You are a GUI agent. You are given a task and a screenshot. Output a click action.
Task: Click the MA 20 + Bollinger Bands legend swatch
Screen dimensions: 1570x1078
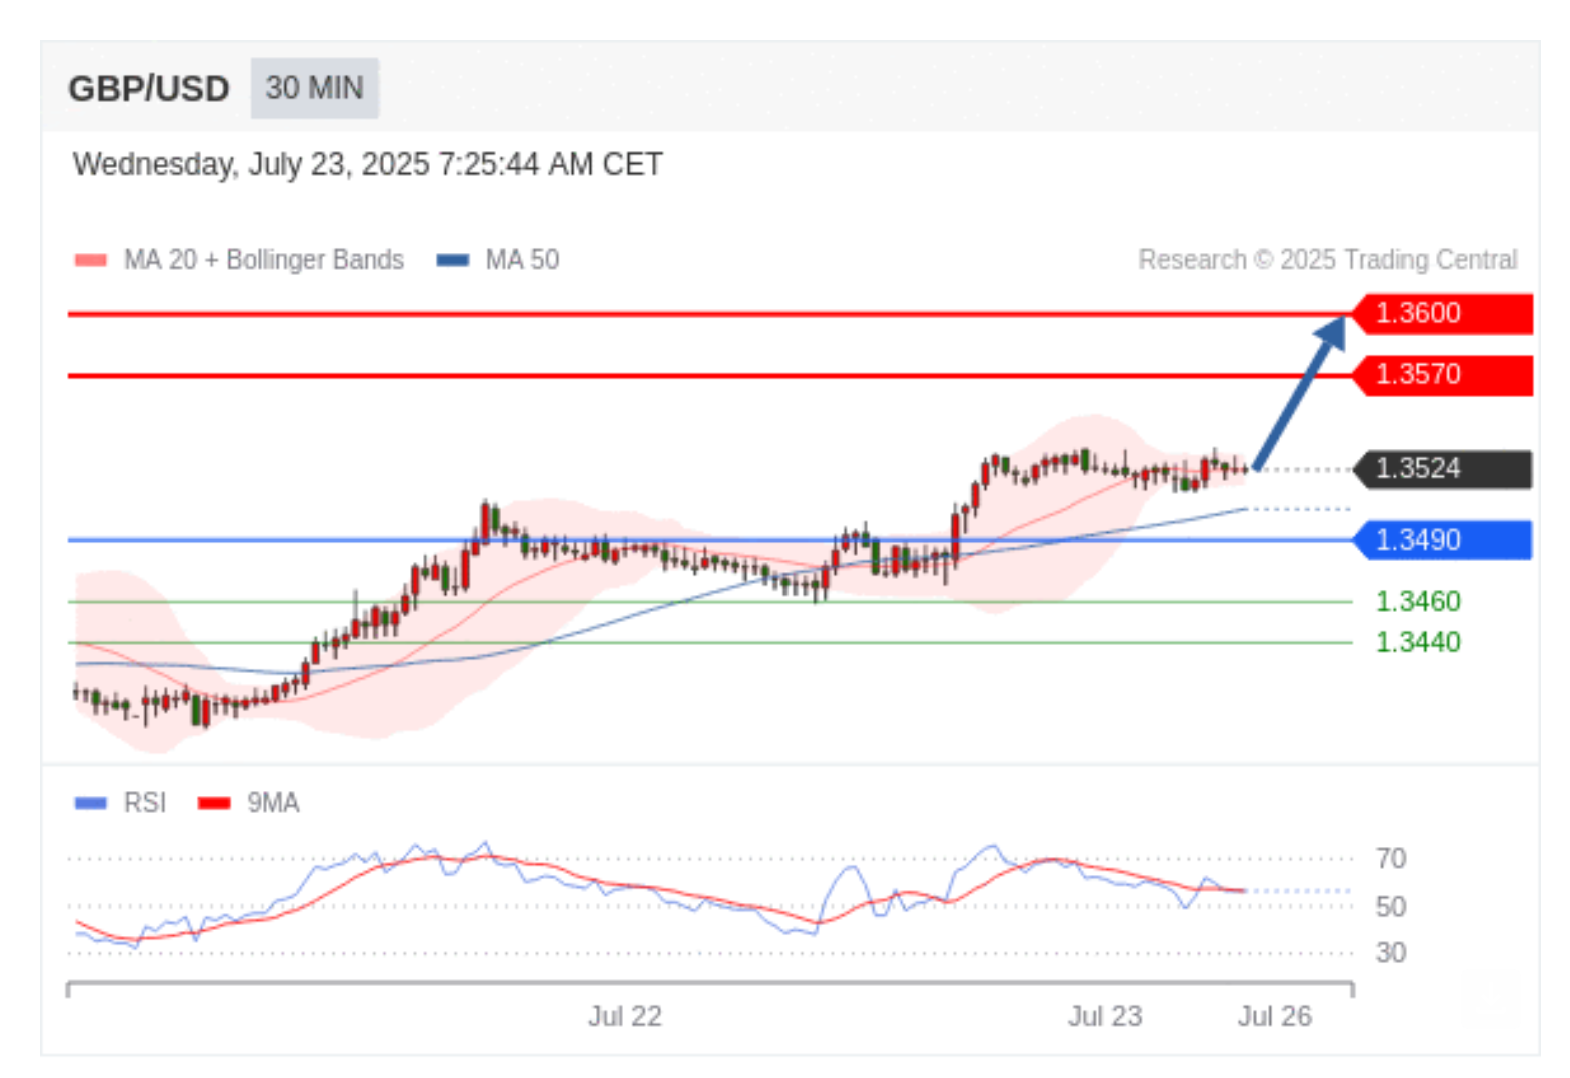[x=91, y=260]
